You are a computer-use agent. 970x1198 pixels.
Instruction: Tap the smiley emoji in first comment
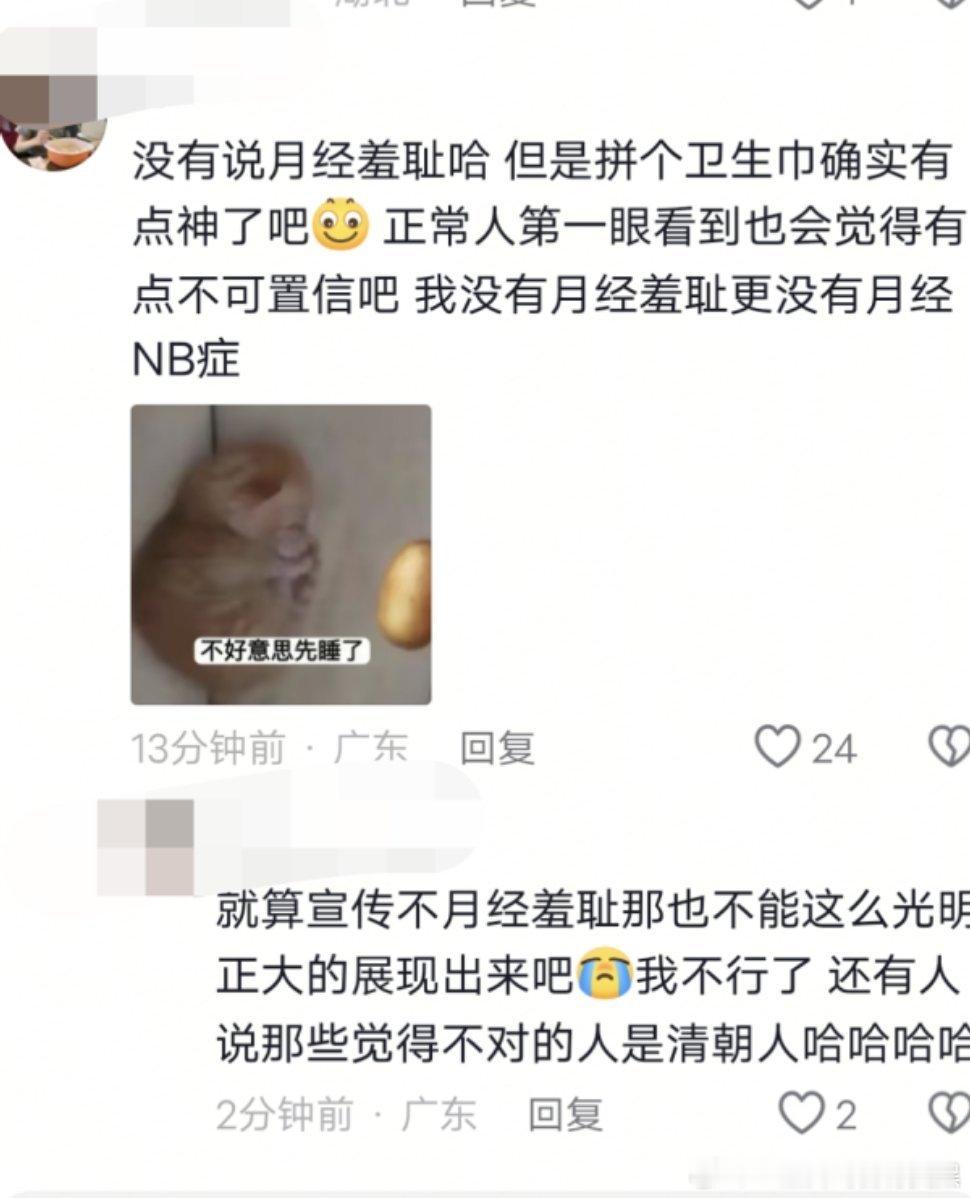click(341, 225)
